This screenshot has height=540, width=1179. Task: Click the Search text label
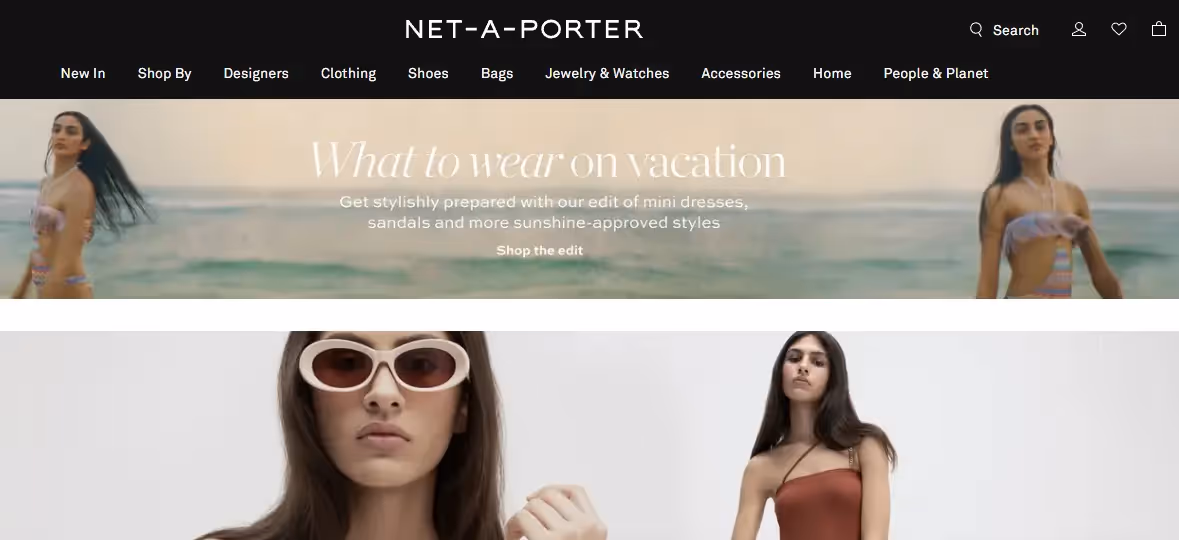point(1015,30)
